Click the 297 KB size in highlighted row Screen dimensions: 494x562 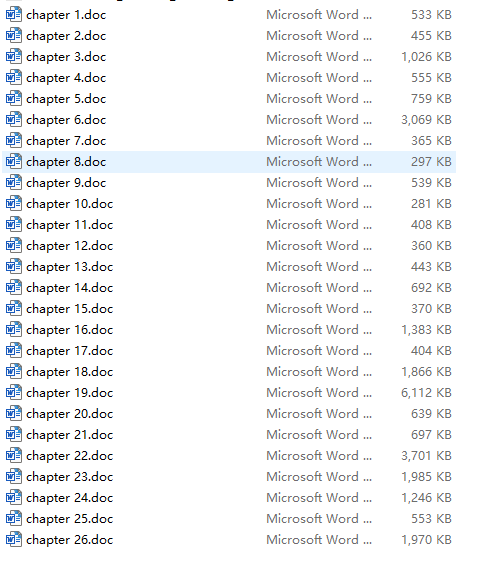431,162
